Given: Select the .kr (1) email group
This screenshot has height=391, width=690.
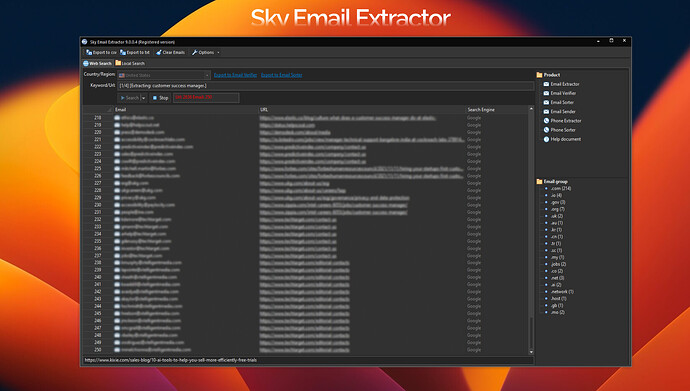Looking at the screenshot, I should pyautogui.click(x=556, y=230).
